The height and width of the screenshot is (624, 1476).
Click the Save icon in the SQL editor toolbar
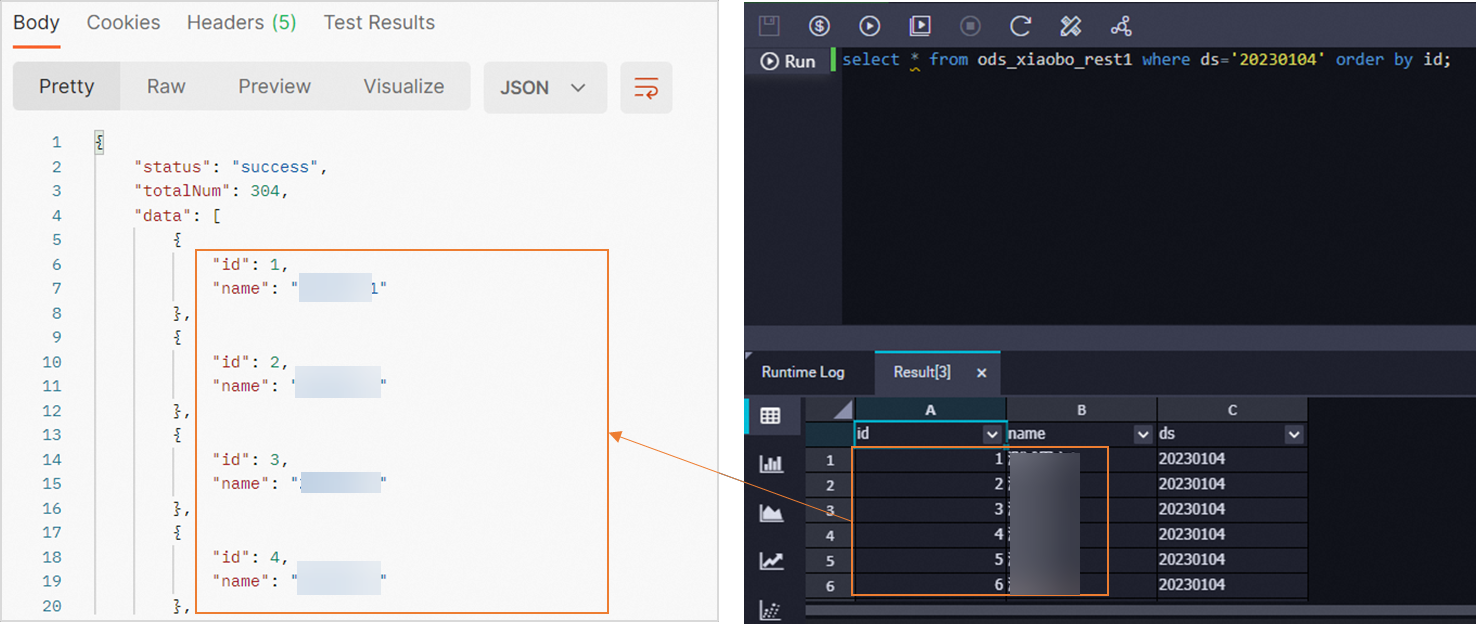pos(768,26)
